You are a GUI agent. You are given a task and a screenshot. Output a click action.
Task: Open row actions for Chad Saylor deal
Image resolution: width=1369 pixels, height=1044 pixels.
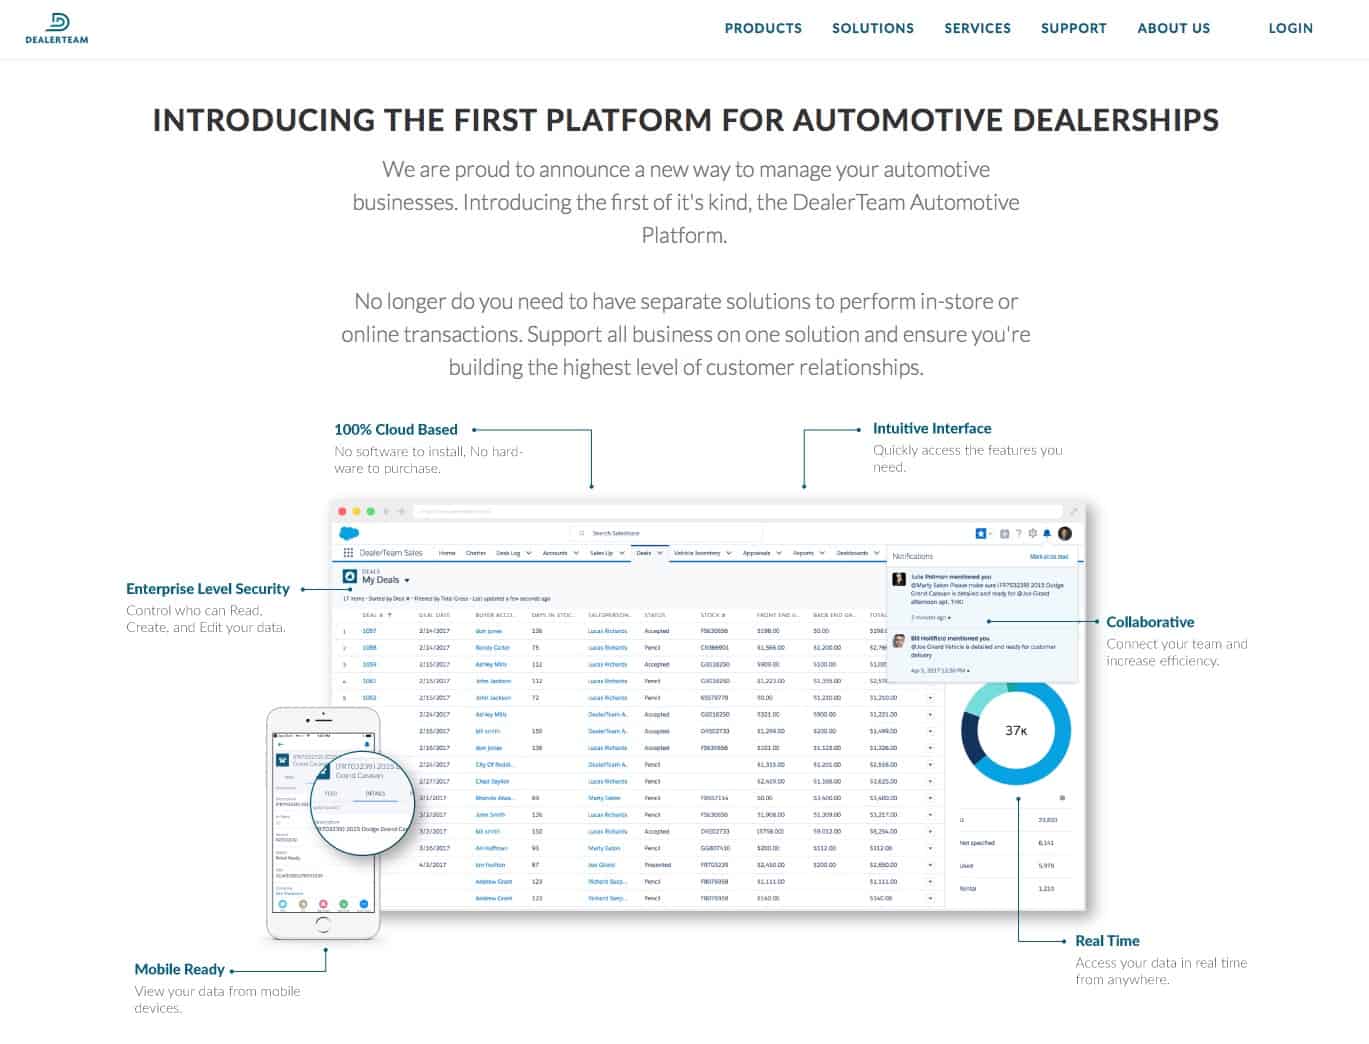pos(930,781)
